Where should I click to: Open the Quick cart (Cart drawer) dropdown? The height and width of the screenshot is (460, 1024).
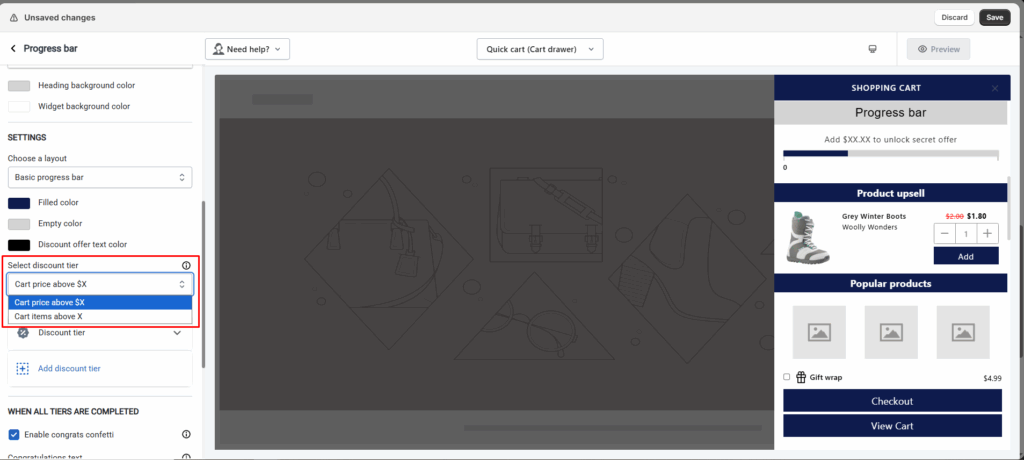540,49
